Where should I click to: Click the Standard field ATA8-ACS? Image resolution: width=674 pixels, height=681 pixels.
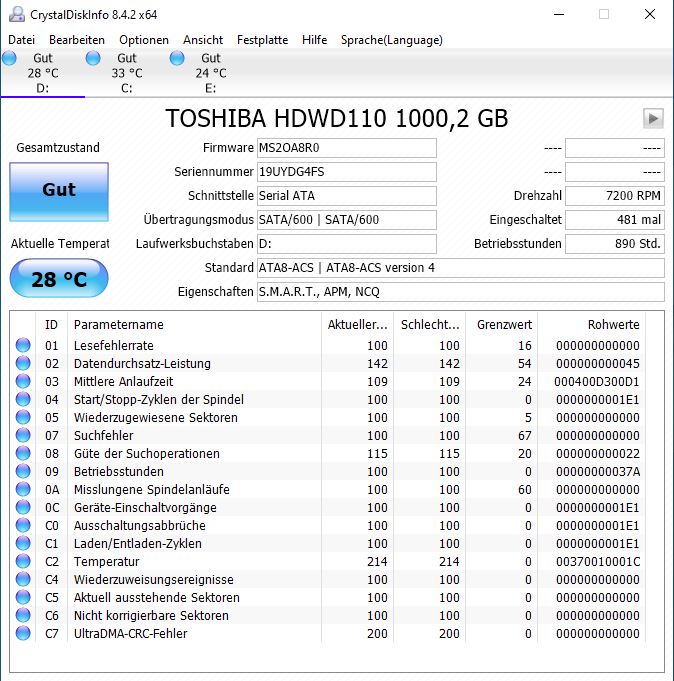[461, 268]
